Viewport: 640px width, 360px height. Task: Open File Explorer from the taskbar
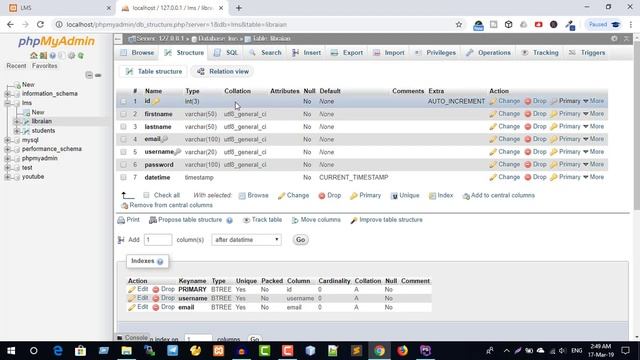(x=127, y=351)
